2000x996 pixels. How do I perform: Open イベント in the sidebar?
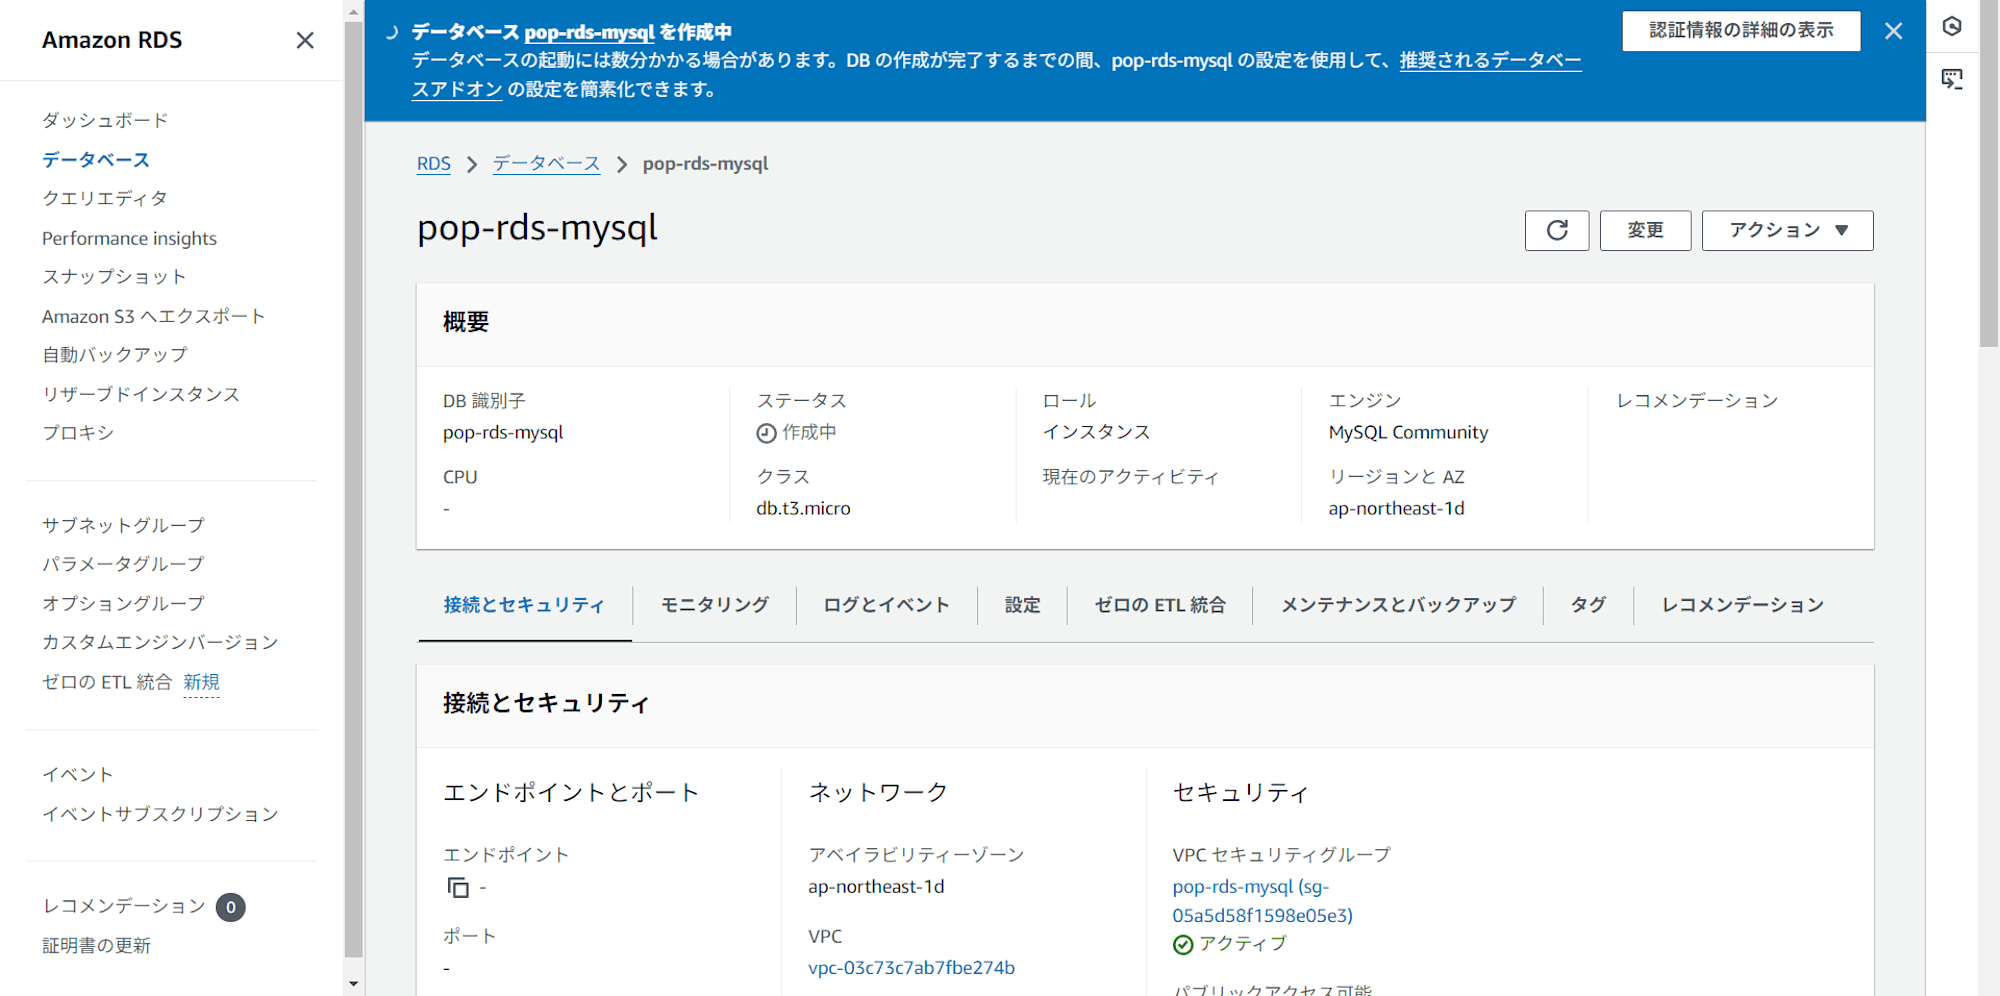[78, 775]
